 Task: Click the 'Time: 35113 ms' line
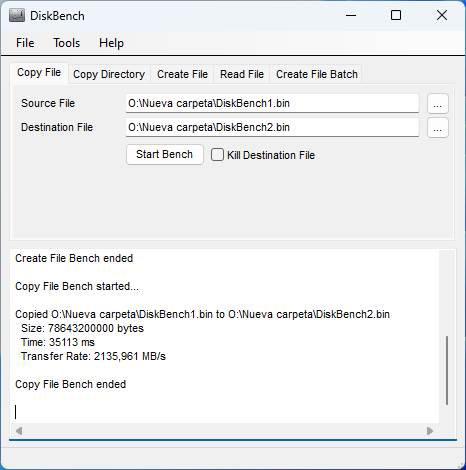(58, 342)
